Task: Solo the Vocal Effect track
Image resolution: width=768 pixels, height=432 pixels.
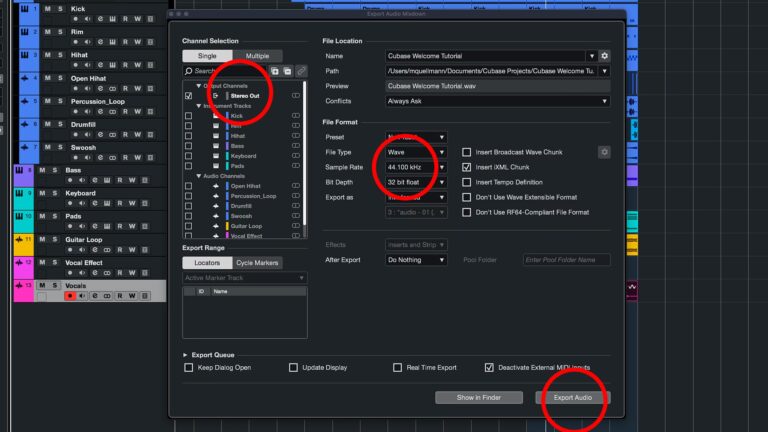Action: pyautogui.click(x=55, y=263)
